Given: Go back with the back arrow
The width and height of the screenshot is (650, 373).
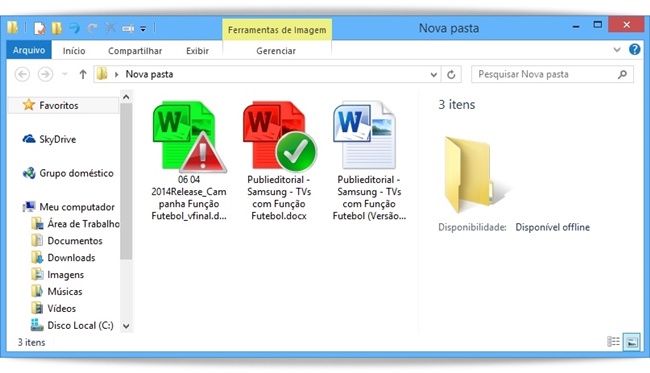Looking at the screenshot, I should pos(22,74).
